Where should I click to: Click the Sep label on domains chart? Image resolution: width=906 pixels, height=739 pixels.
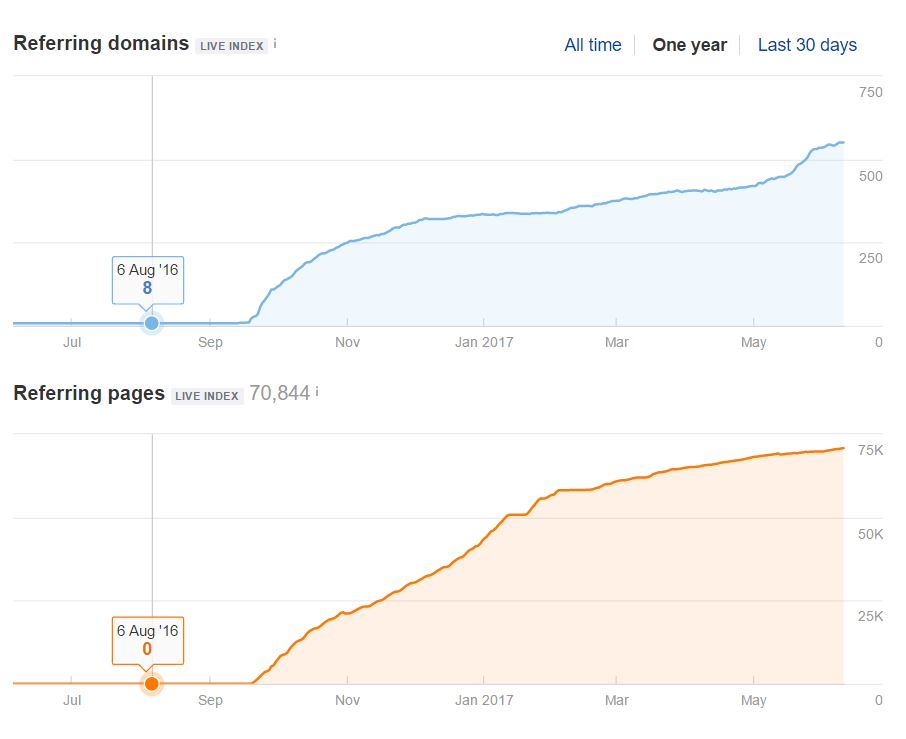click(210, 343)
